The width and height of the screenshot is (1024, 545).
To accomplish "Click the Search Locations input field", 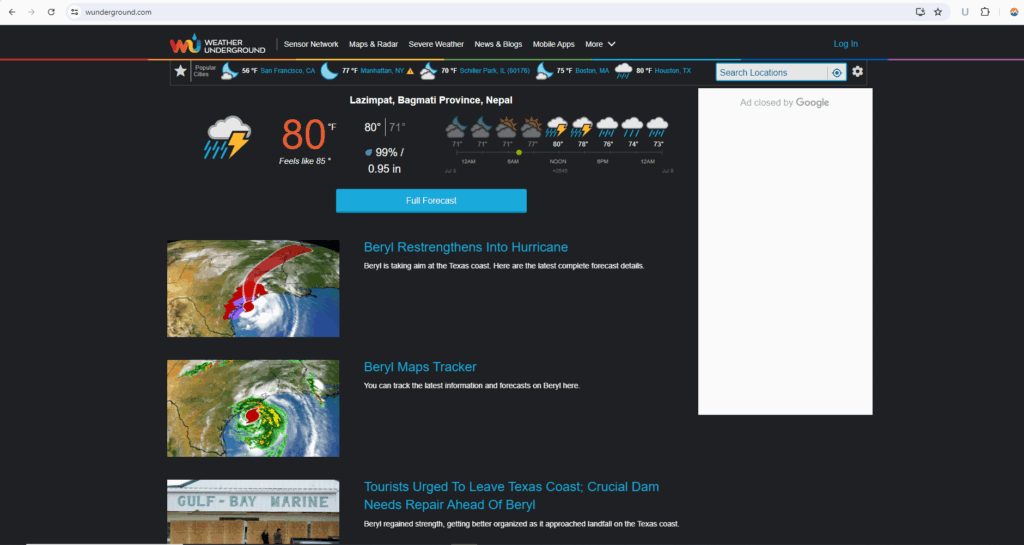I will (772, 72).
